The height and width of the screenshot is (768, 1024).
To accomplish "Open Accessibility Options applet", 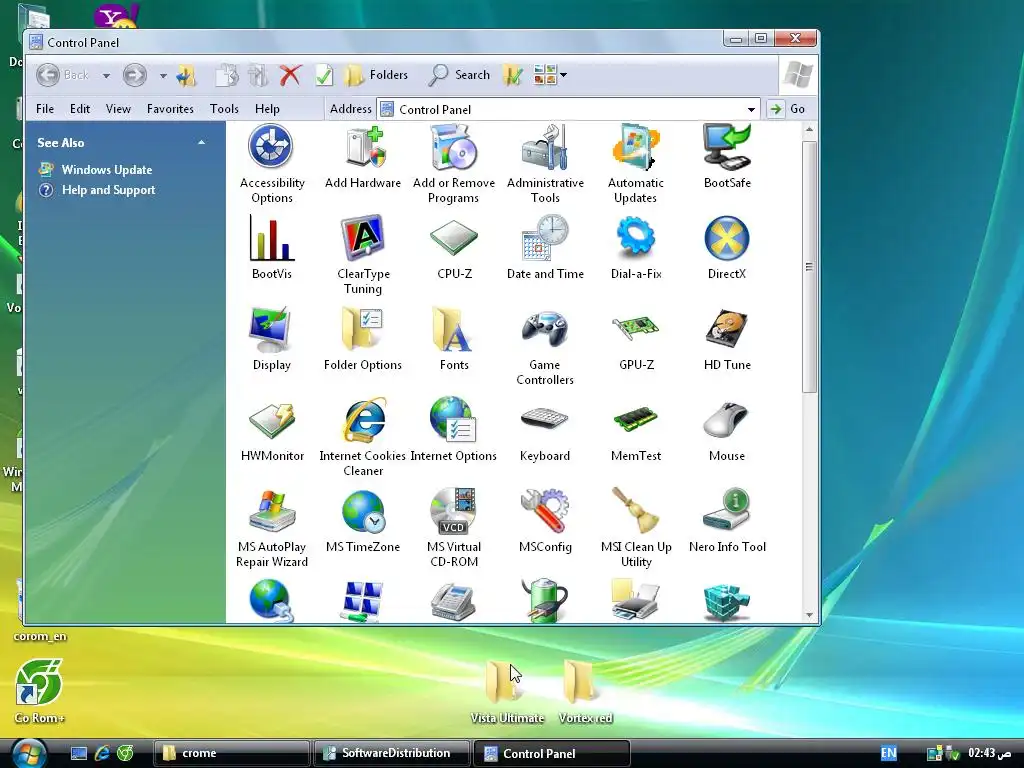I will point(272,163).
